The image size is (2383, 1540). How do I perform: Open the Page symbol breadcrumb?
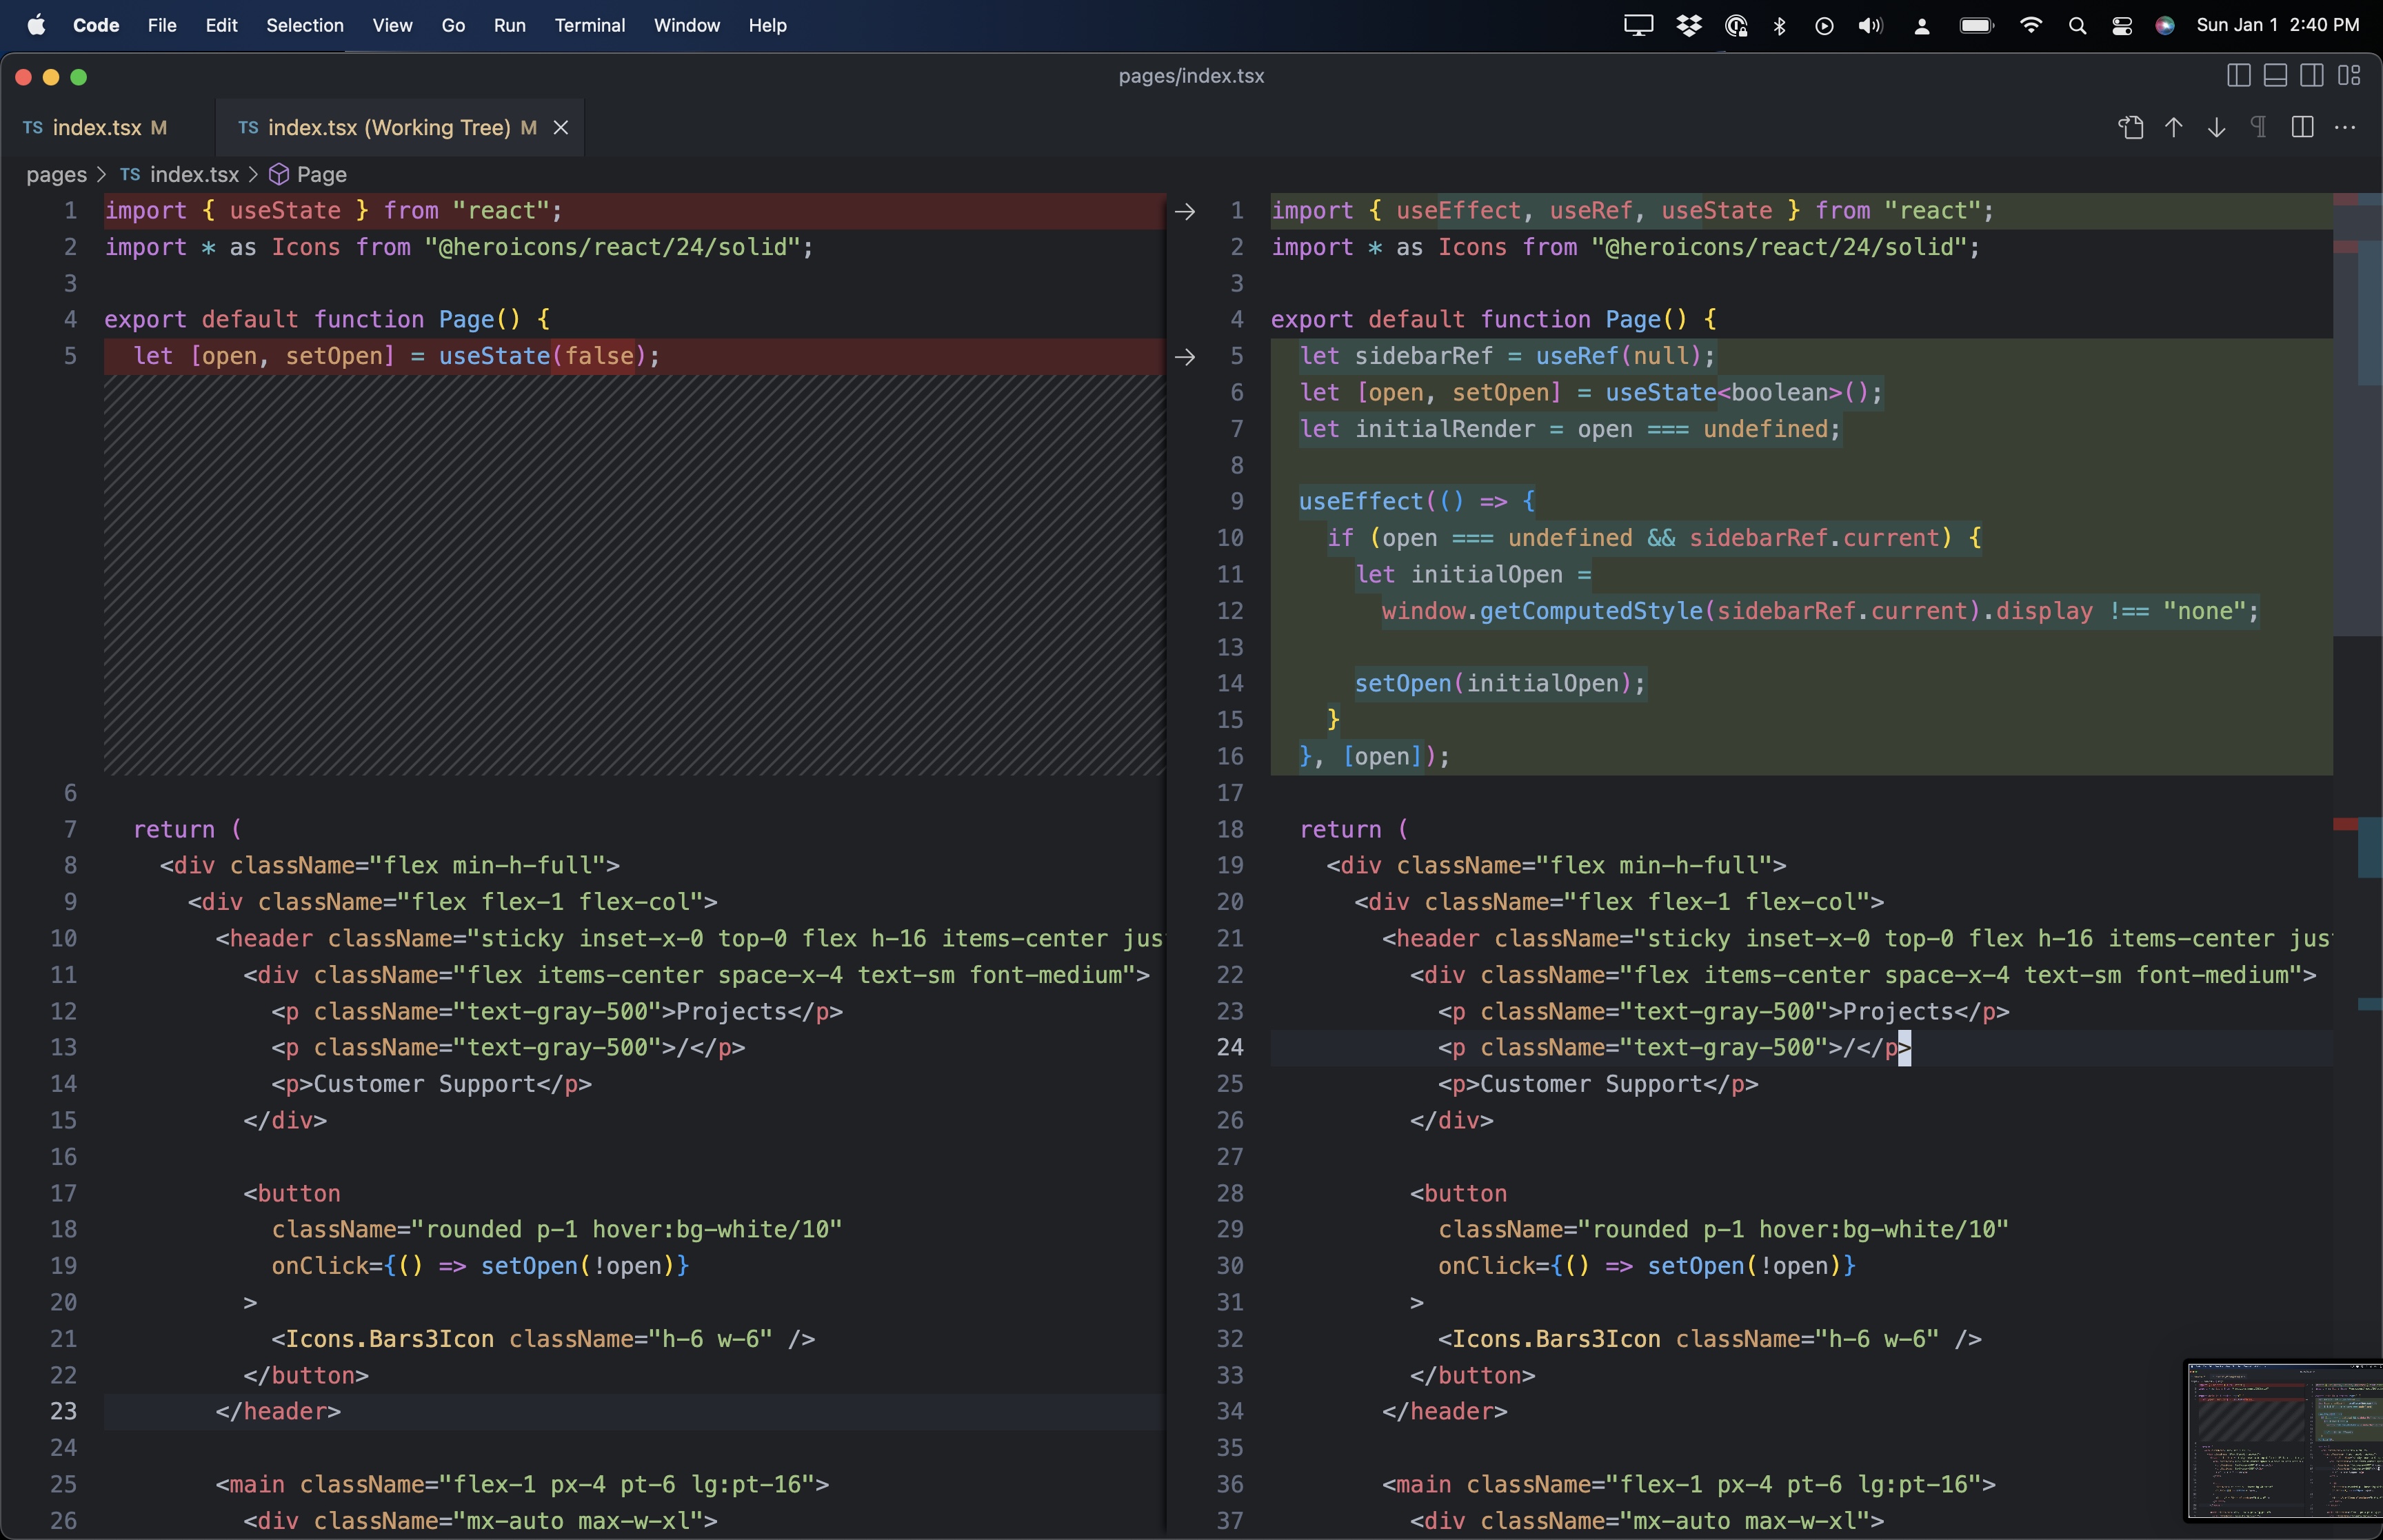click(x=321, y=175)
